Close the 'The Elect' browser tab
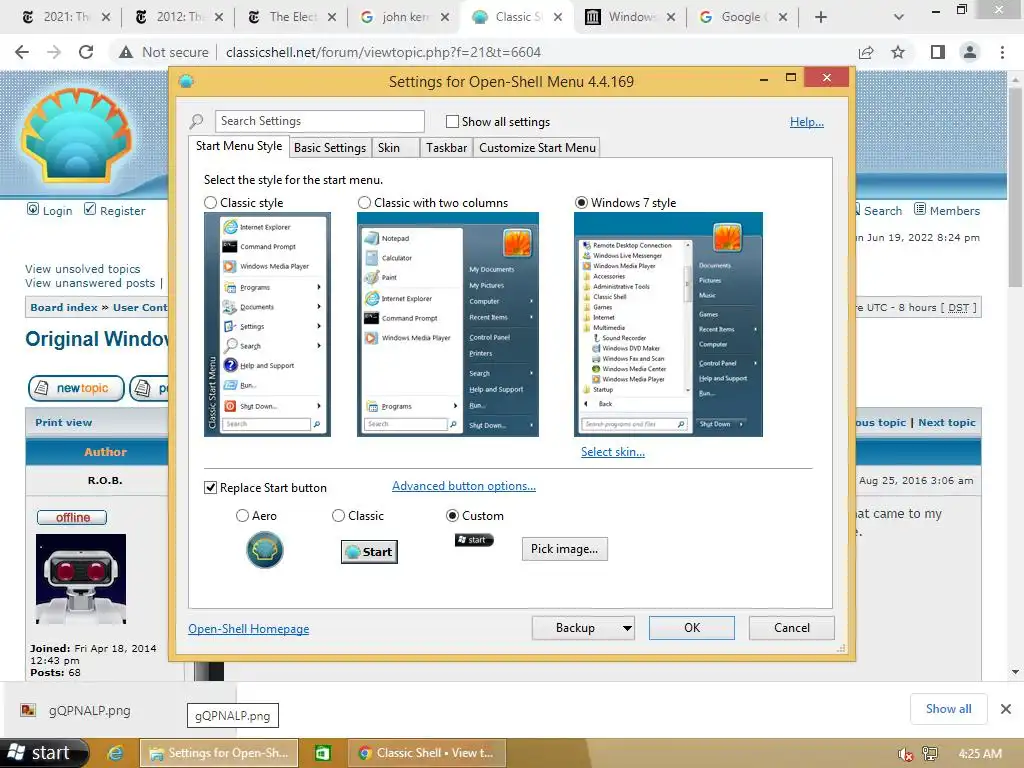 point(332,17)
